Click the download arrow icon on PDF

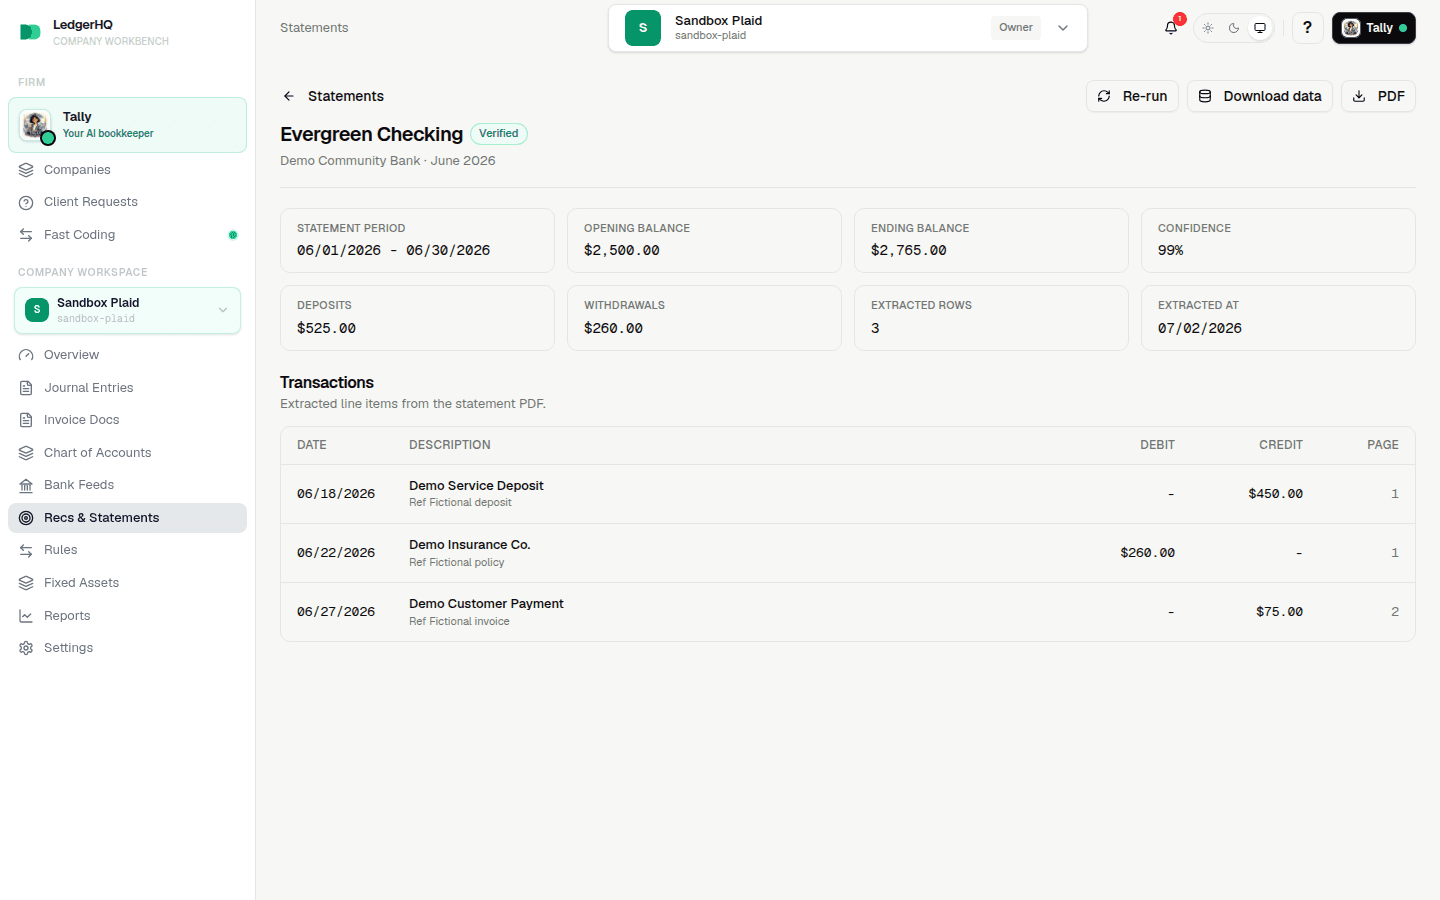pyautogui.click(x=1359, y=96)
